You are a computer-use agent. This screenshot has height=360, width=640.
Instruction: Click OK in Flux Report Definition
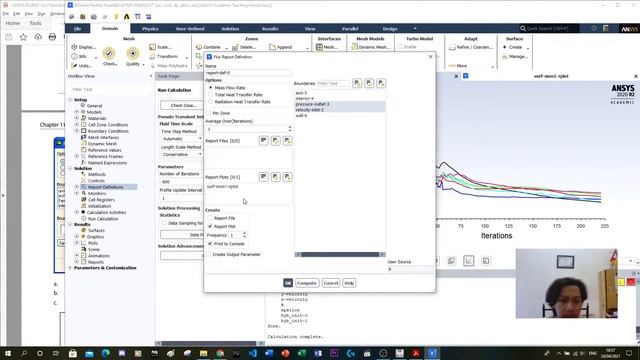click(x=288, y=283)
